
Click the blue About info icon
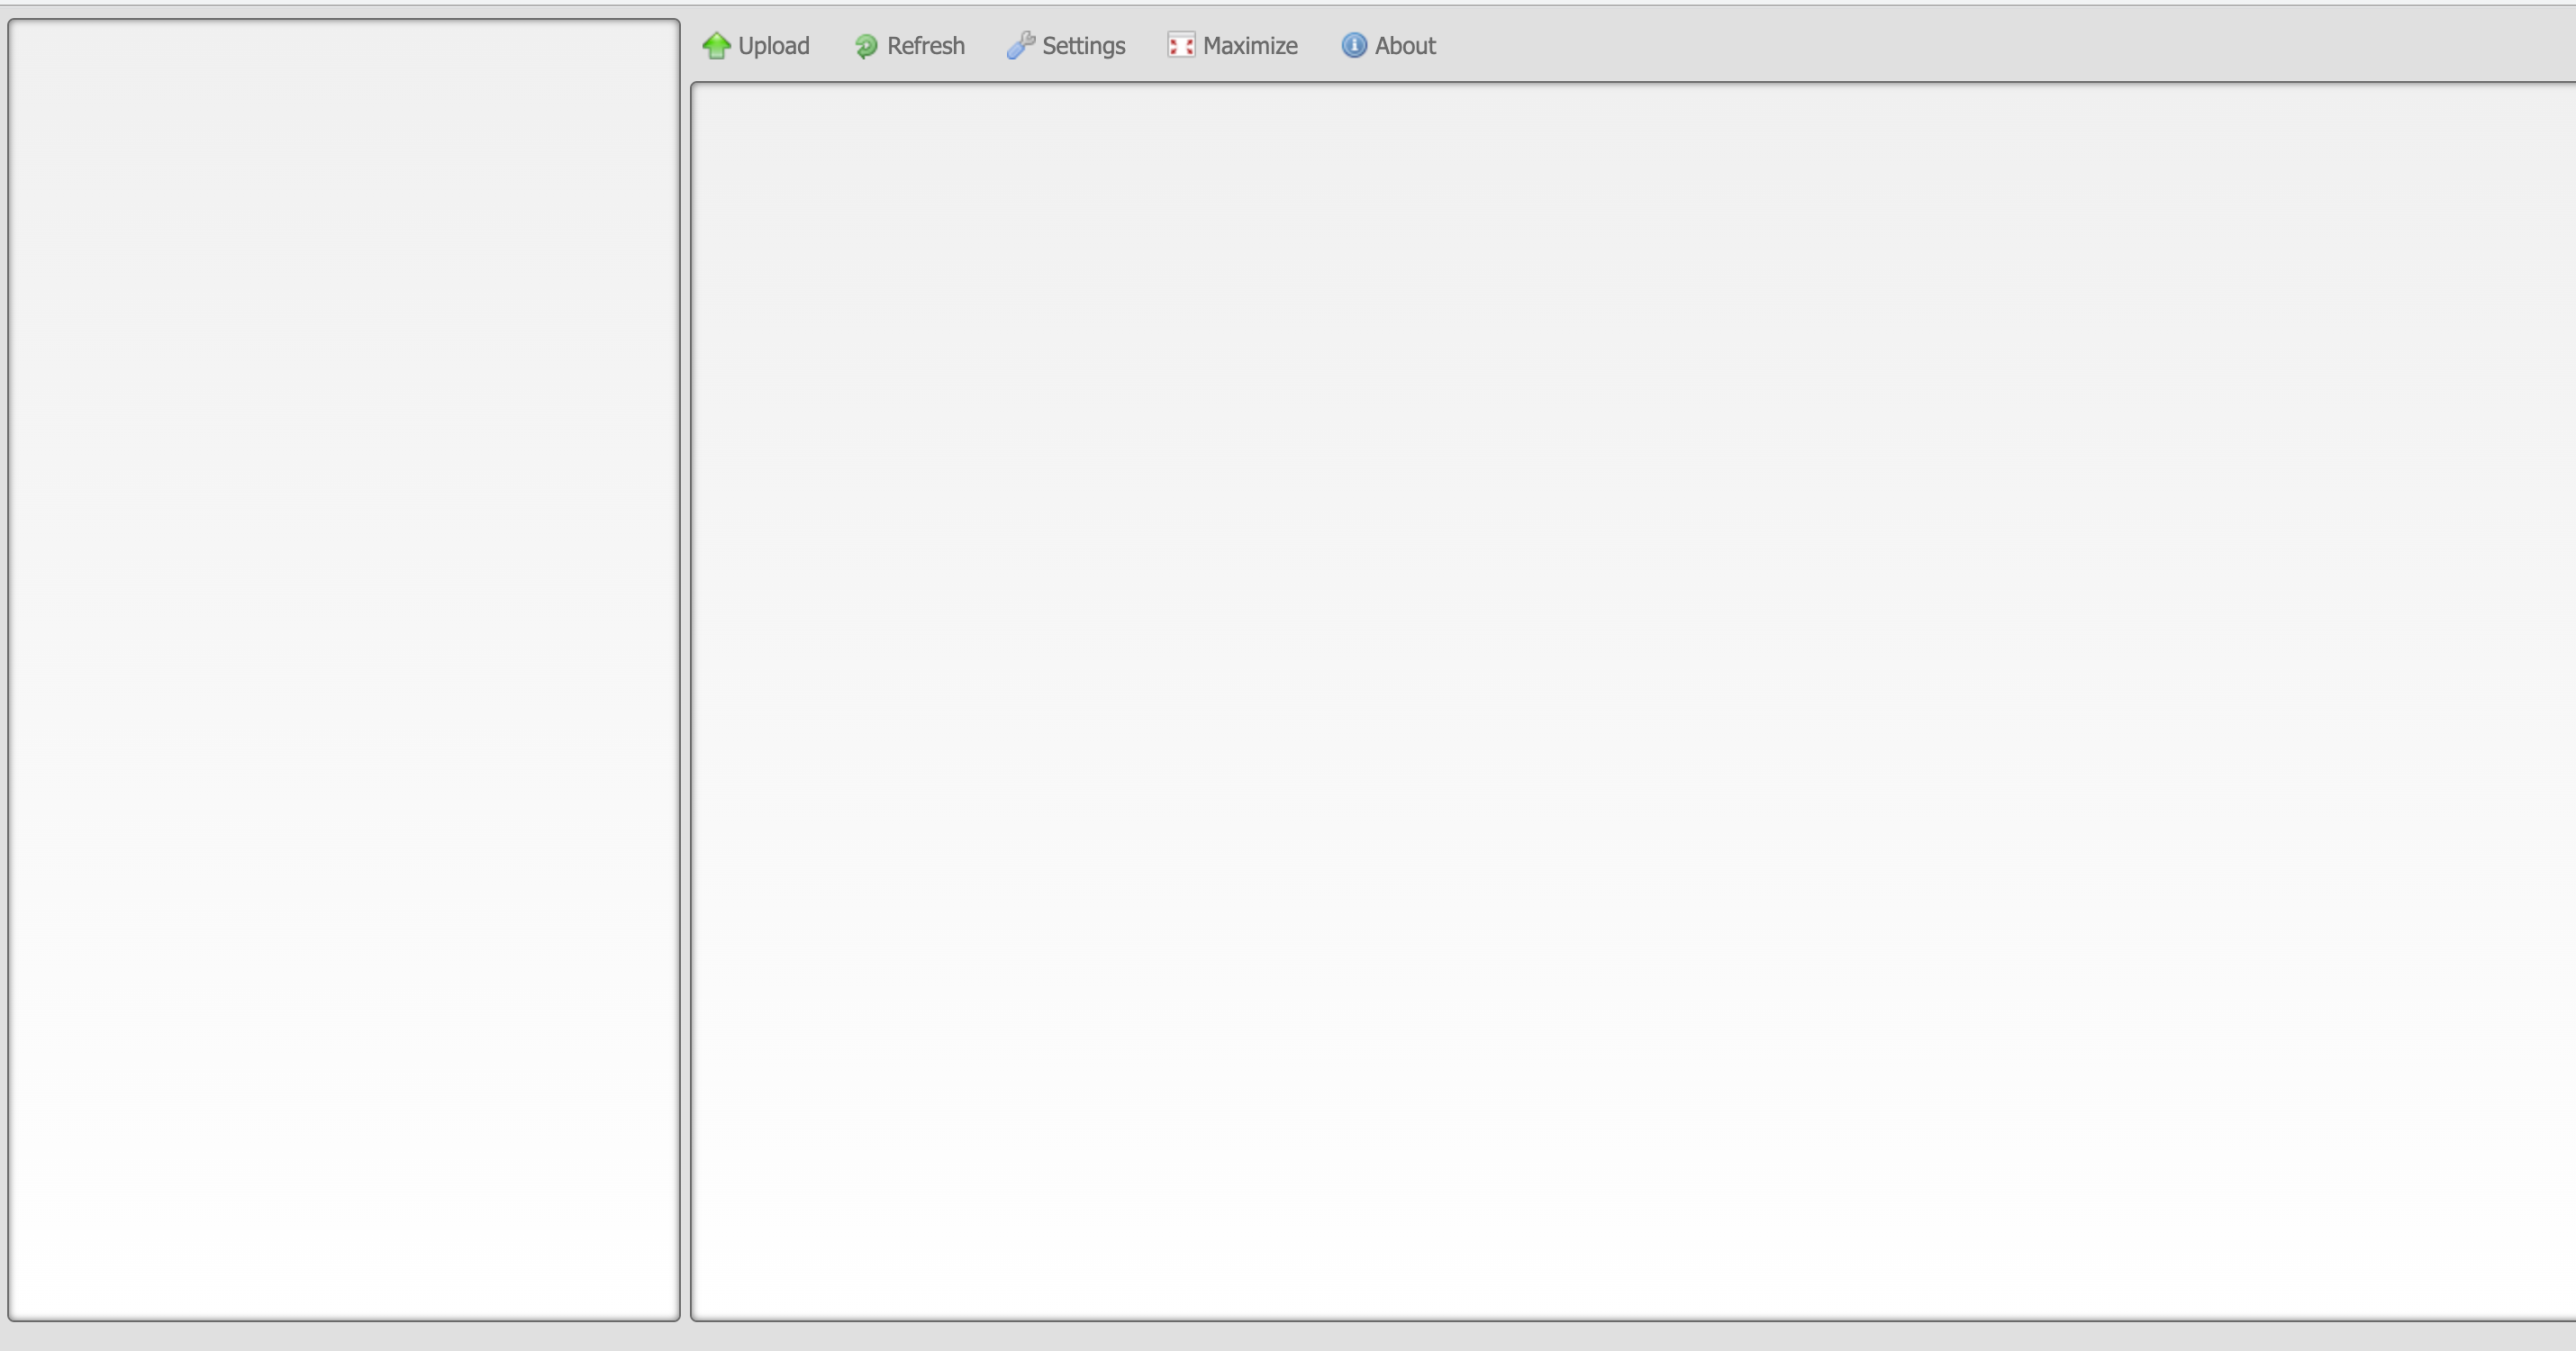coord(1353,46)
